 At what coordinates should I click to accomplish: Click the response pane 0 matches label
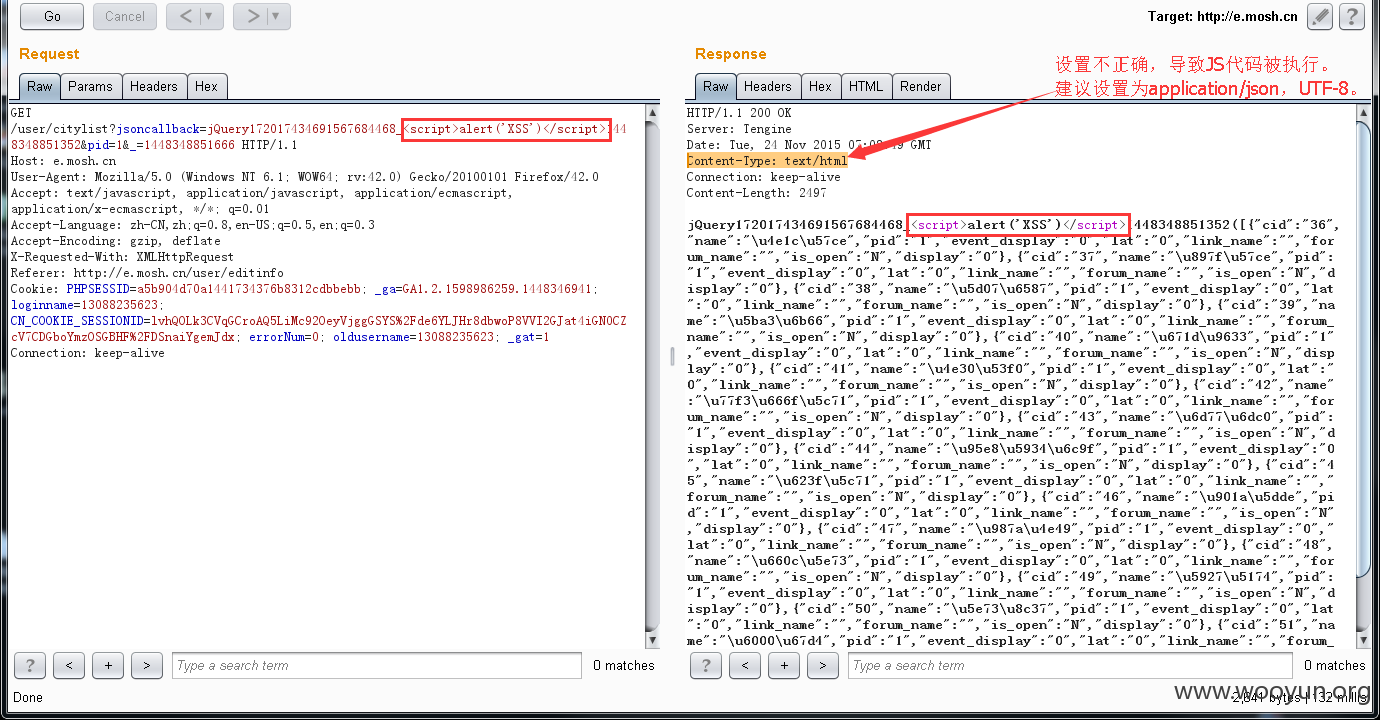coord(1335,665)
